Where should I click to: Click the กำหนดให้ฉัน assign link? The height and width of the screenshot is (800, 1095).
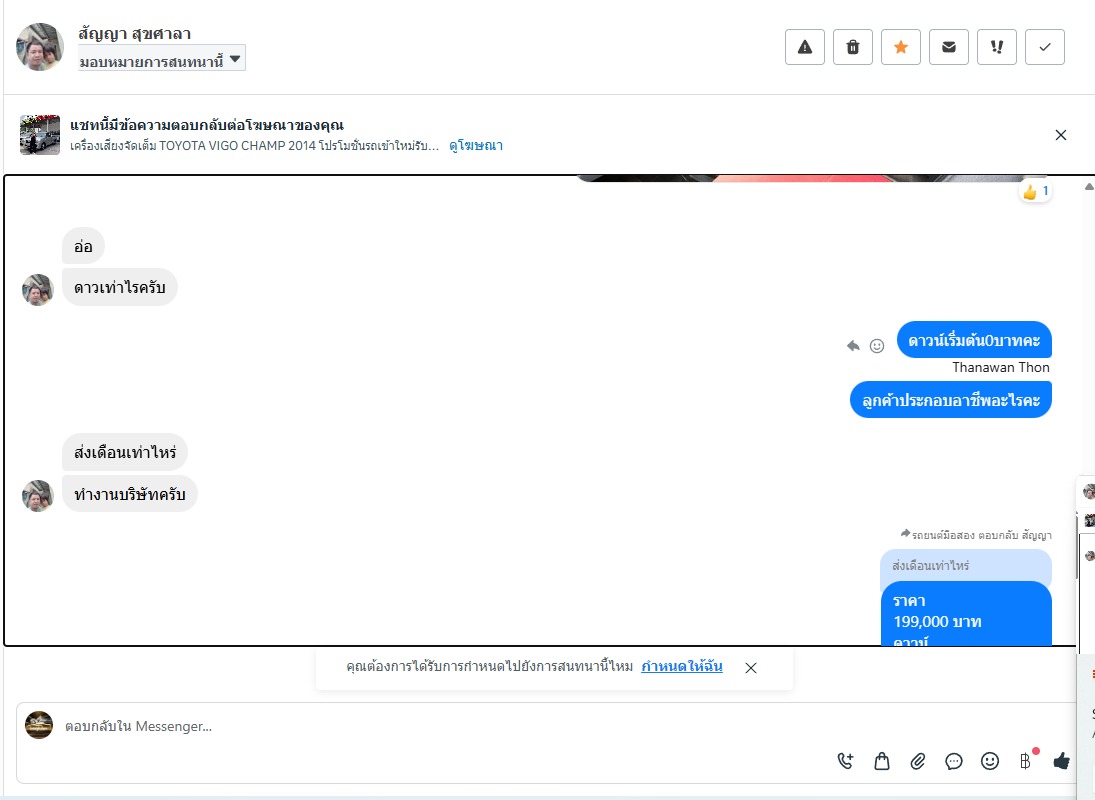pyautogui.click(x=682, y=666)
